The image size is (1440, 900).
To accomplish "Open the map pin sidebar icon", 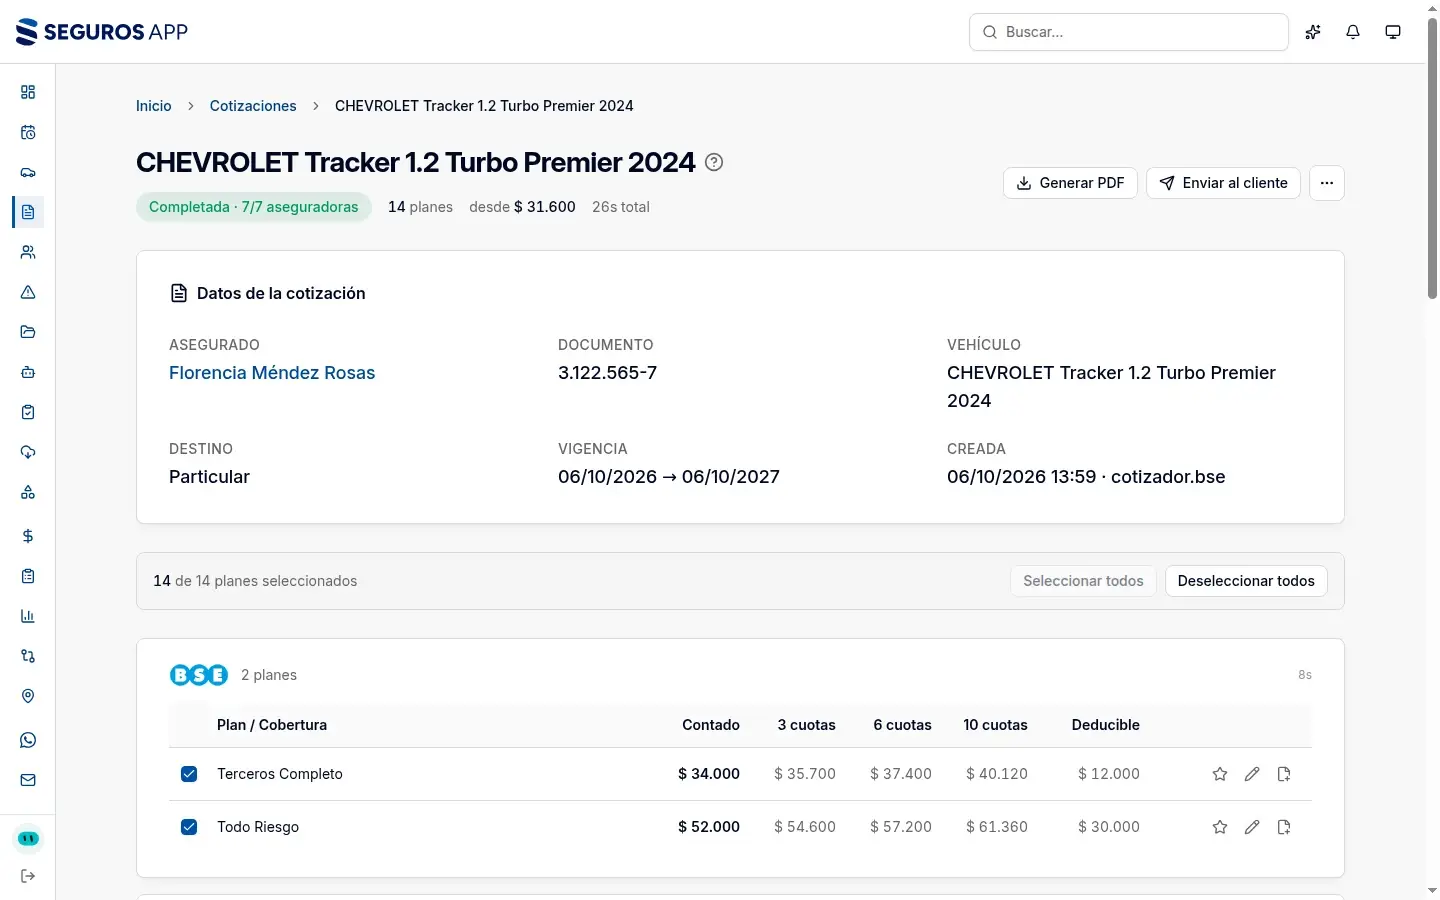I will 28,696.
